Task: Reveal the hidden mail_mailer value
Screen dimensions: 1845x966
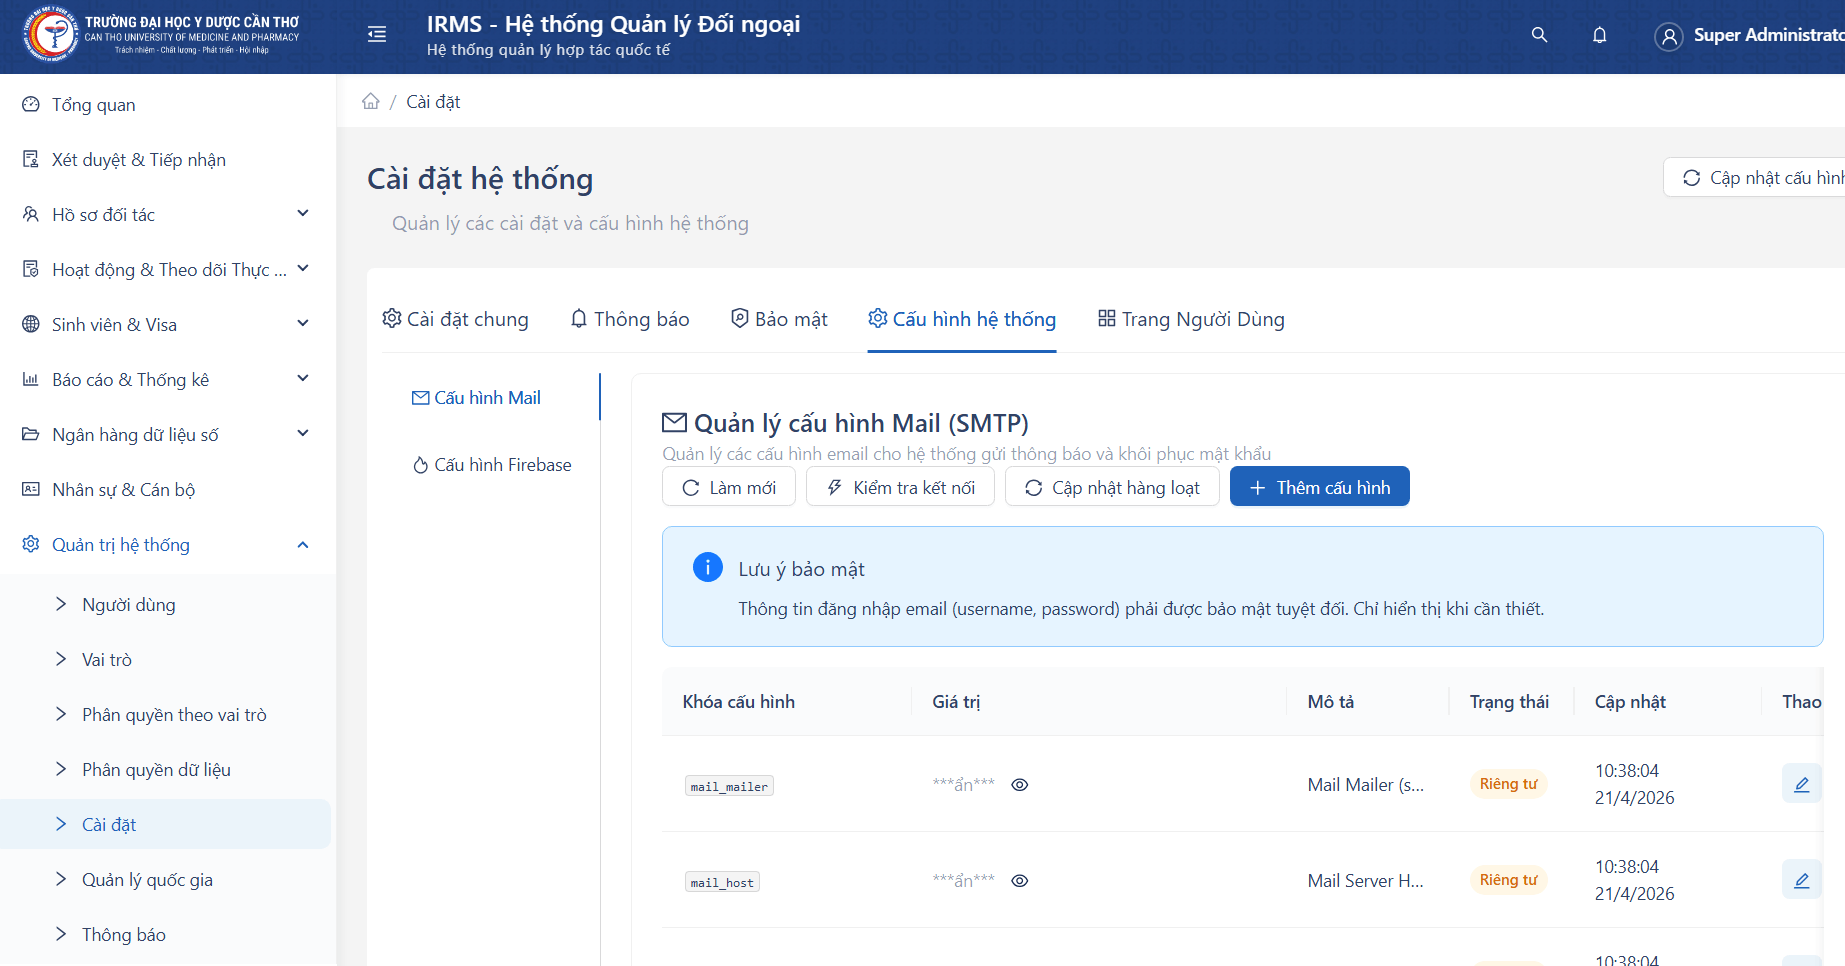Action: [1019, 785]
